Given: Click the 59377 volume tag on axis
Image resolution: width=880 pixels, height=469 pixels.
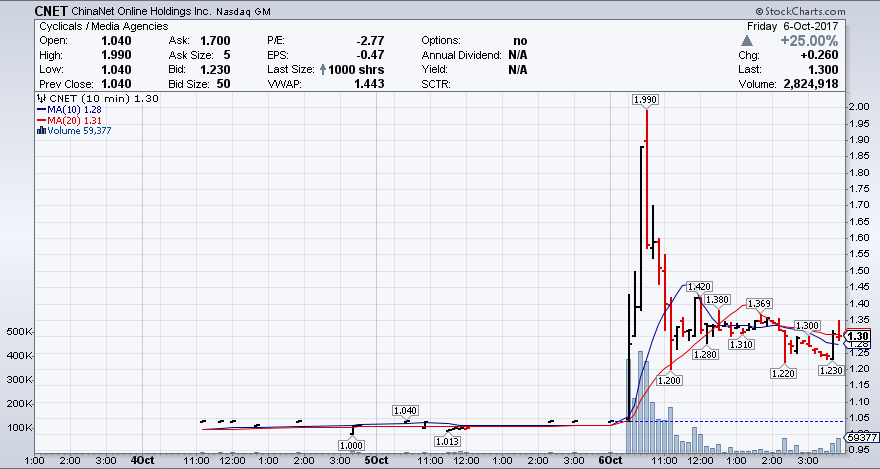Looking at the screenshot, I should tap(861, 438).
